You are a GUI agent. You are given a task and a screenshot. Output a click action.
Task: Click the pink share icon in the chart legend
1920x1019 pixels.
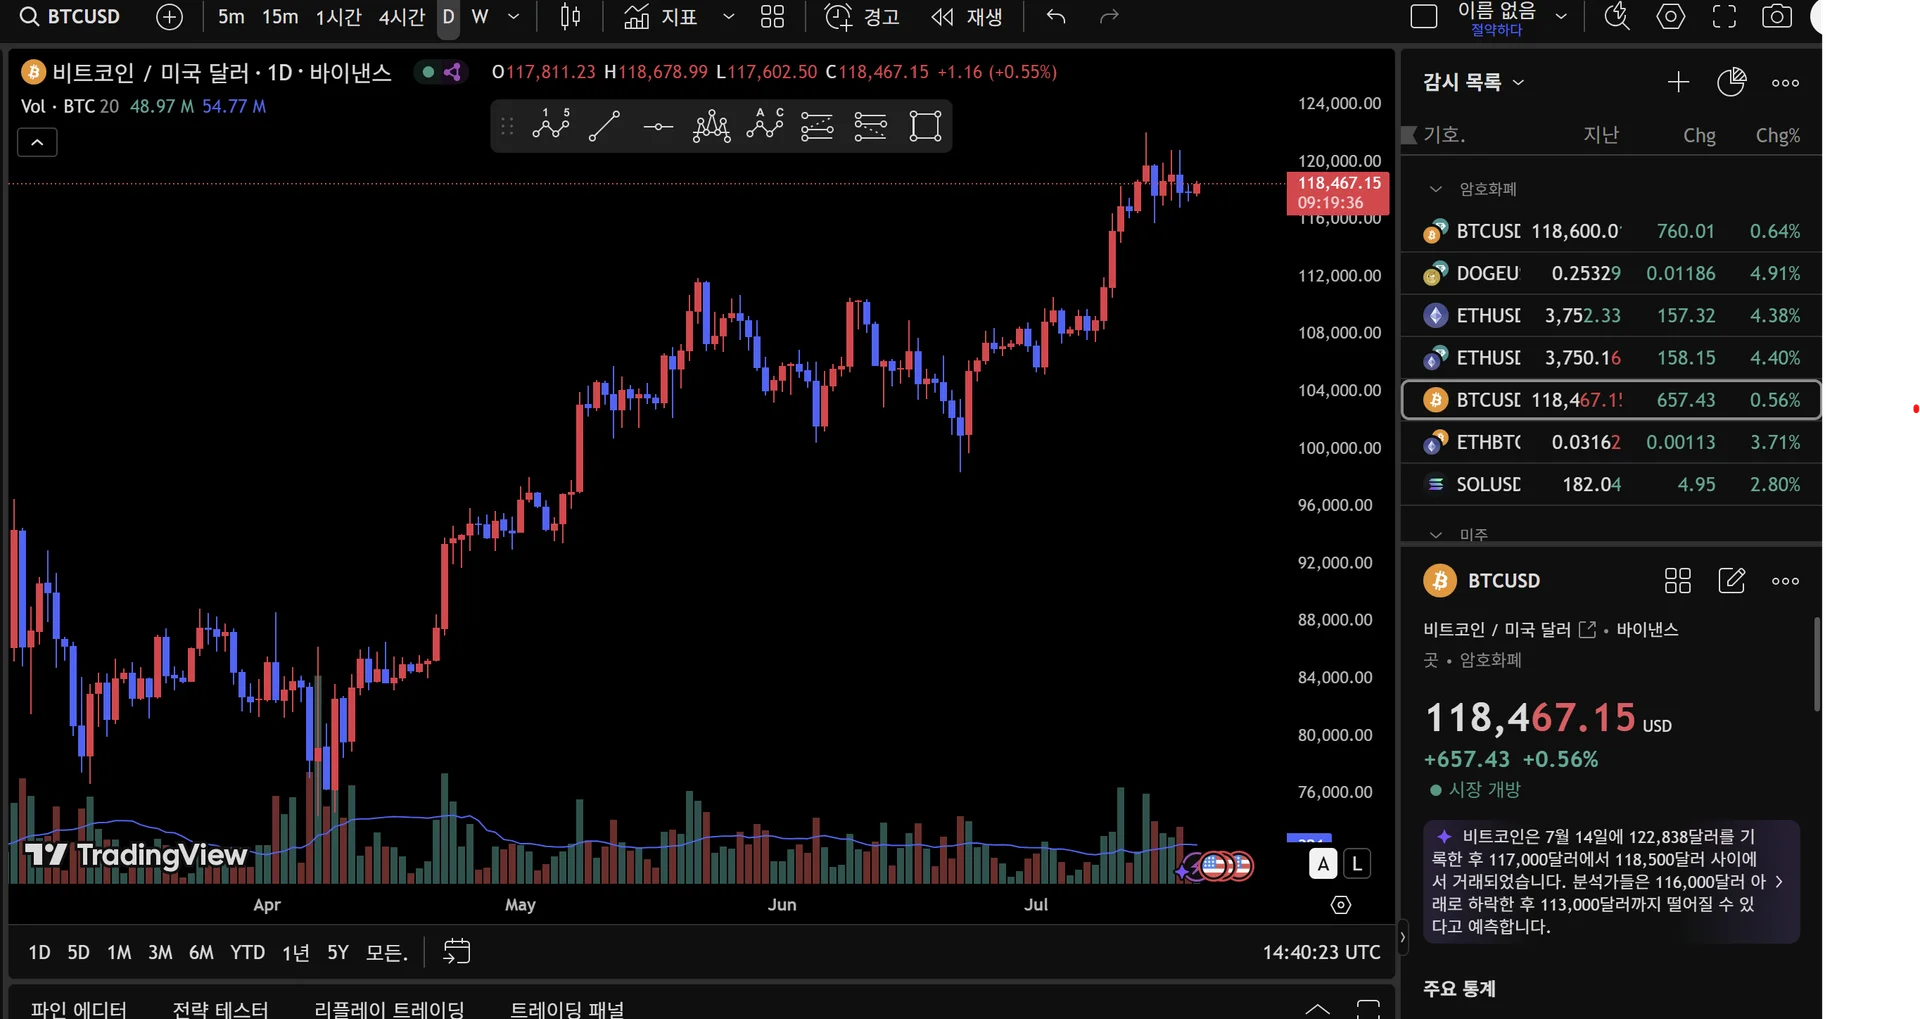click(453, 72)
